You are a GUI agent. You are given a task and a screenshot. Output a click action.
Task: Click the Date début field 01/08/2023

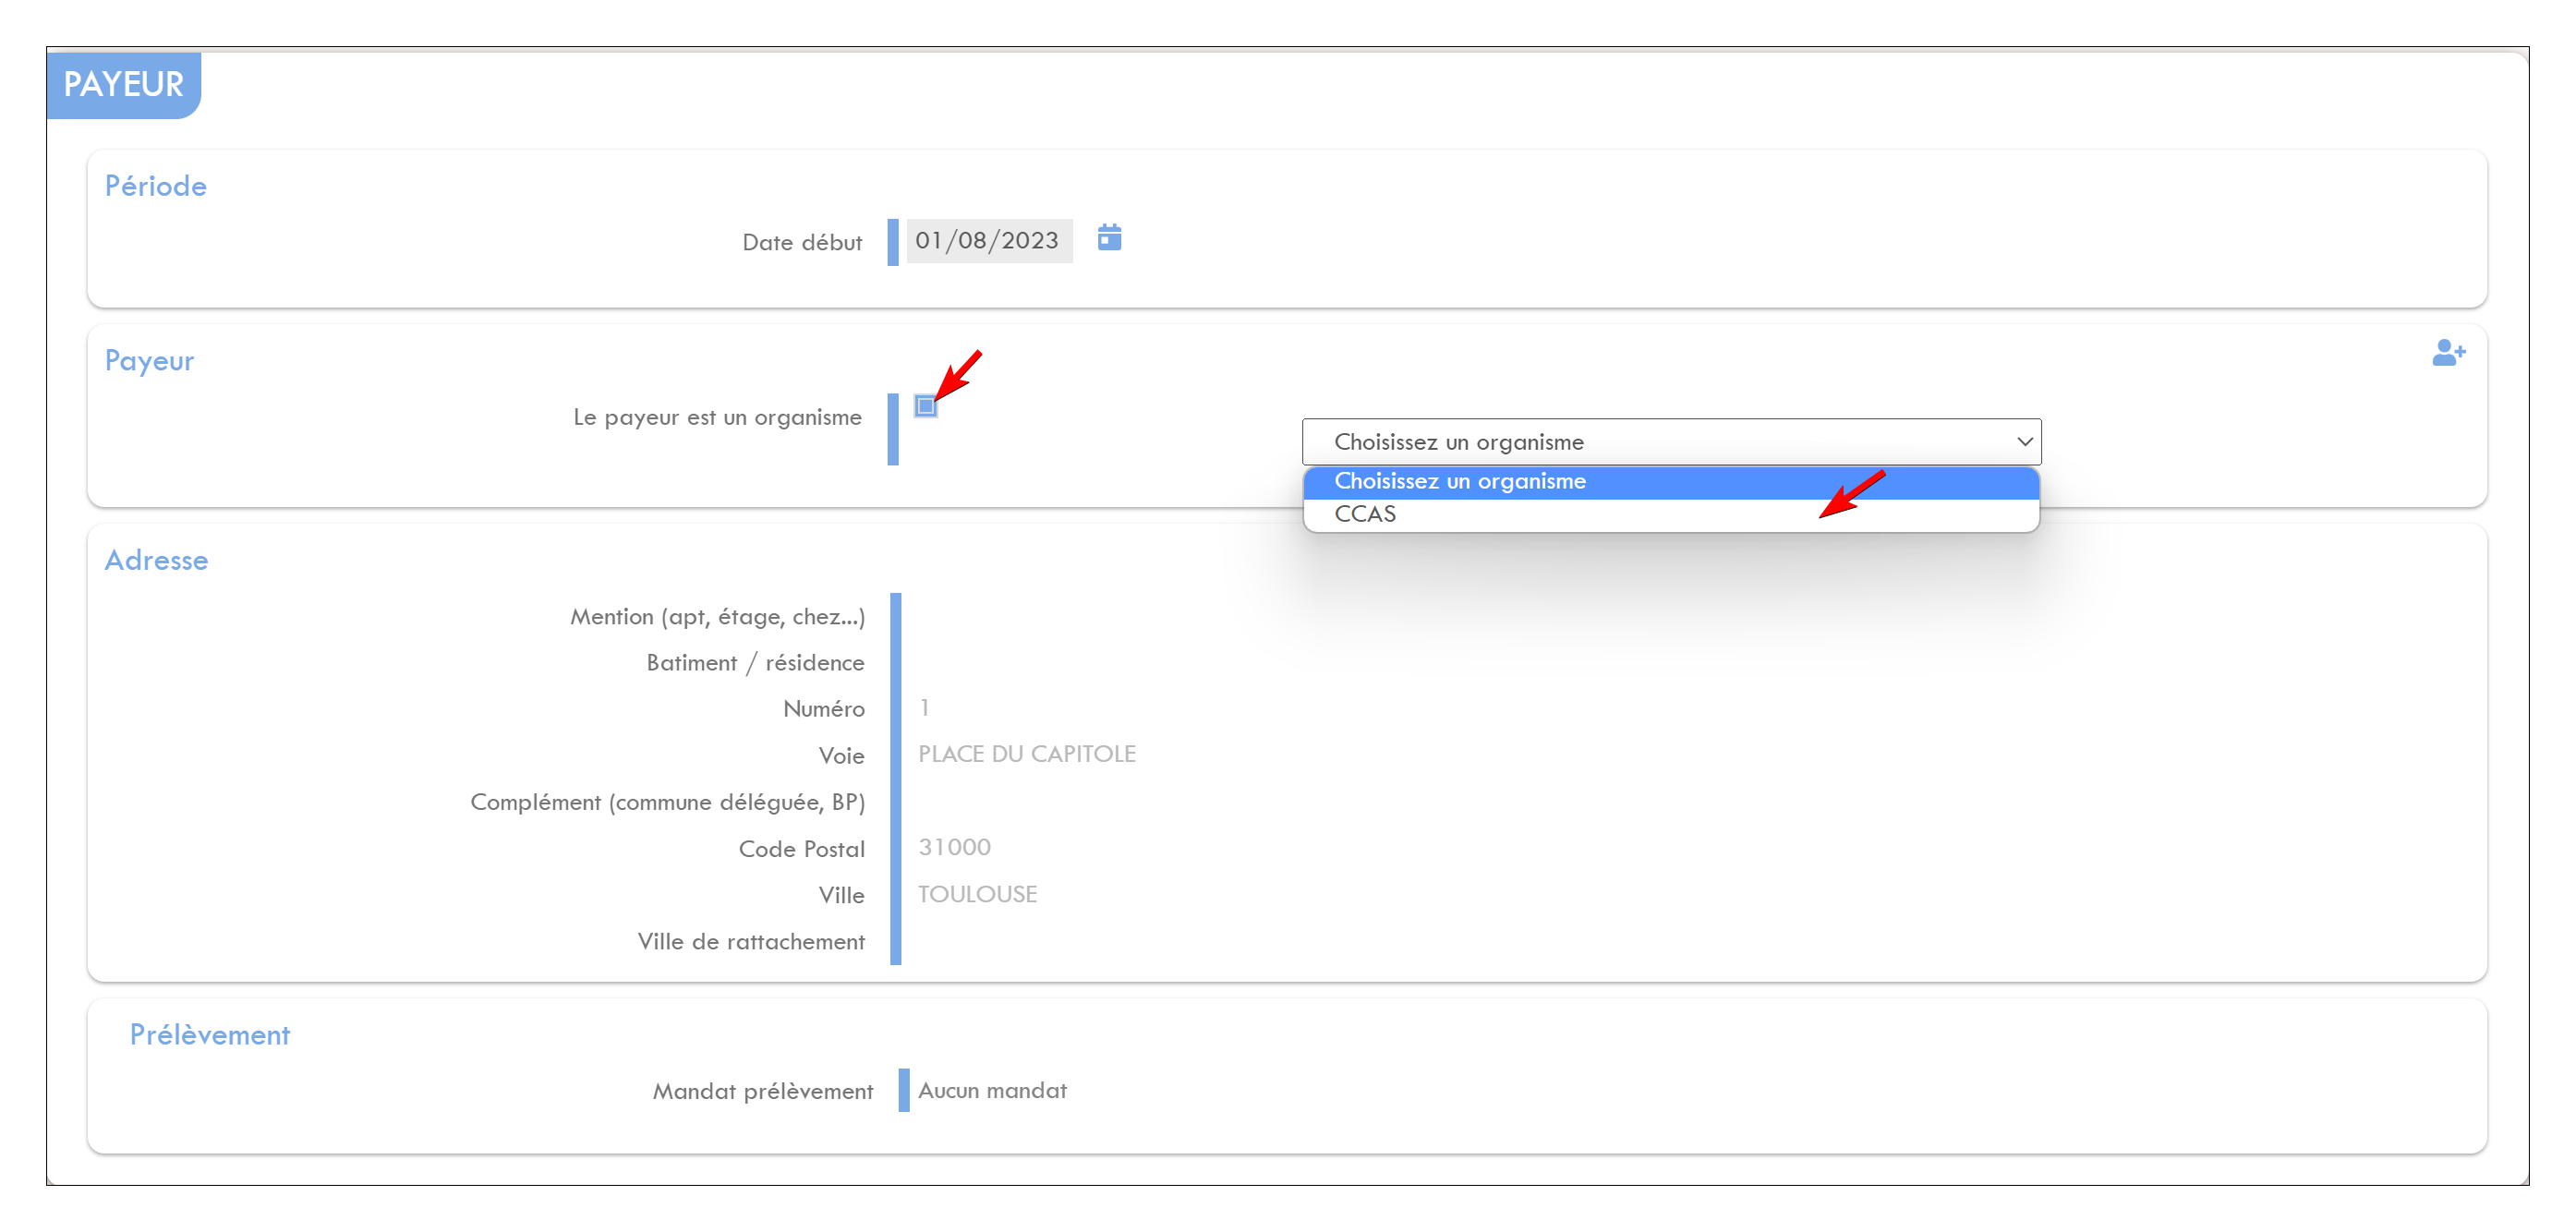pyautogui.click(x=989, y=241)
